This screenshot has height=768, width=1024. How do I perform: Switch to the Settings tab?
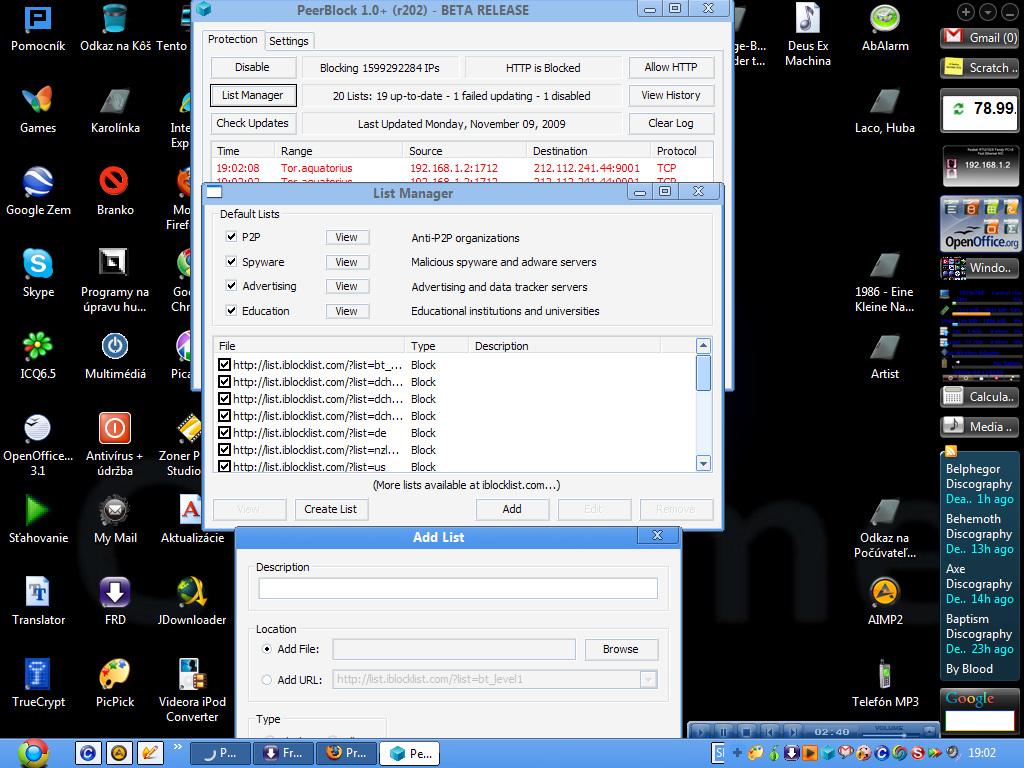(x=289, y=41)
